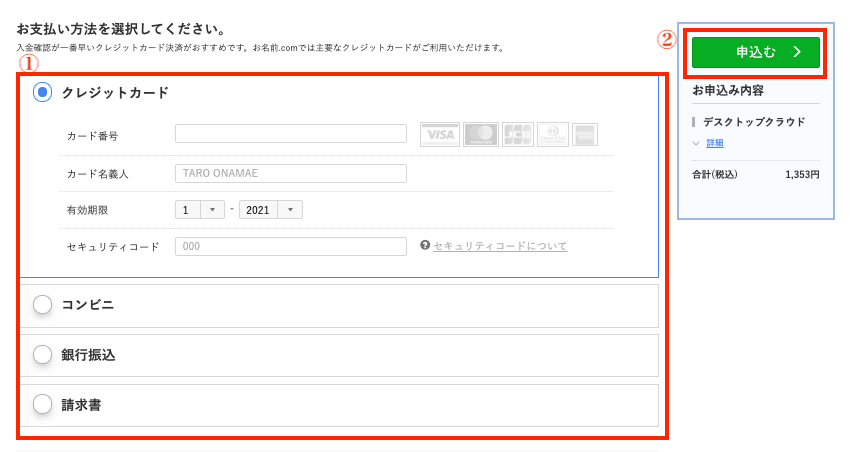Choose 銀行振込 as payment method

[42, 355]
